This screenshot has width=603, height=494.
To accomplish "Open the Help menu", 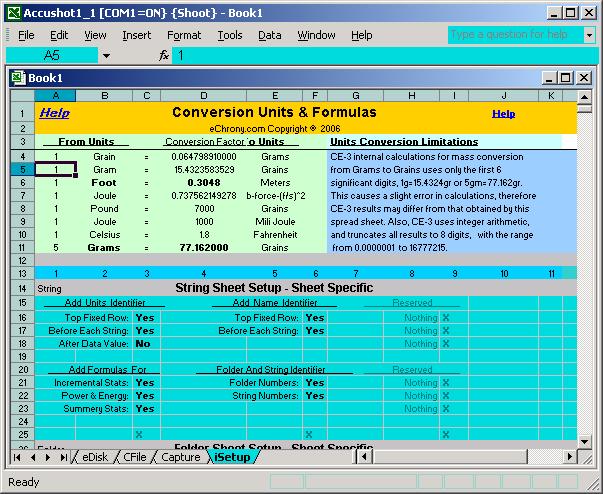I will 361,35.
